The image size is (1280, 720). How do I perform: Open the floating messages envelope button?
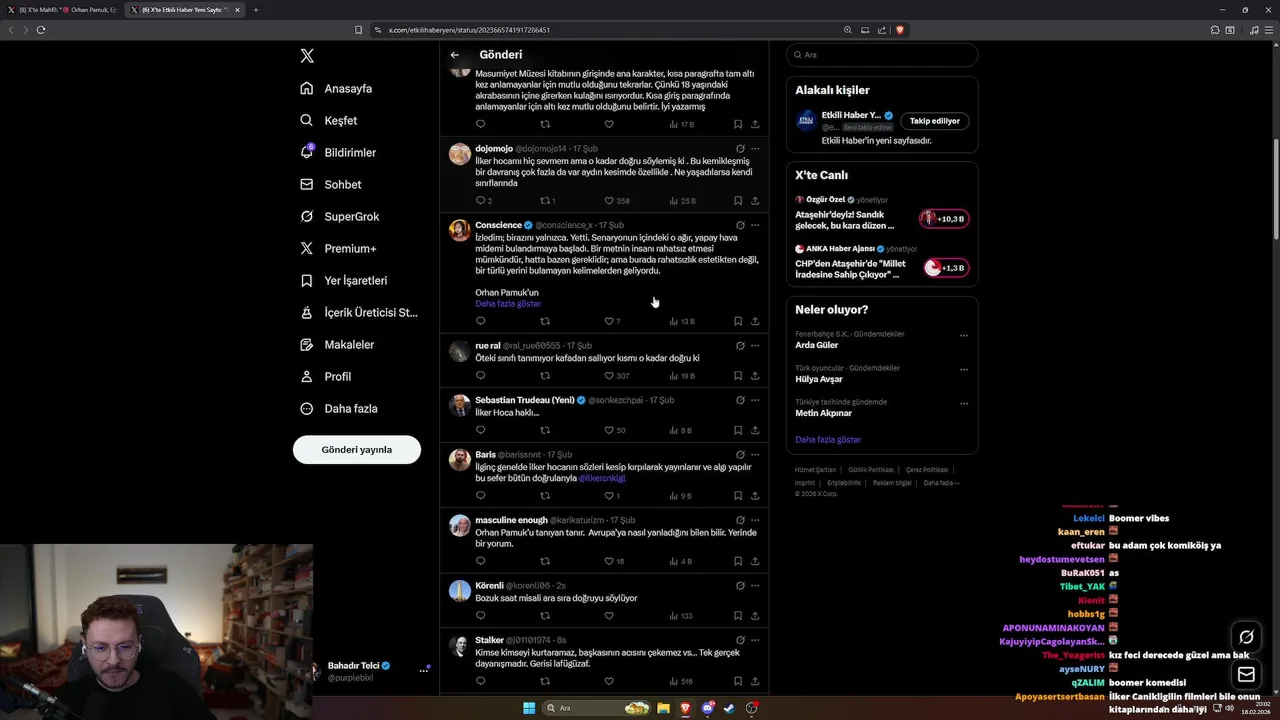[1246, 674]
